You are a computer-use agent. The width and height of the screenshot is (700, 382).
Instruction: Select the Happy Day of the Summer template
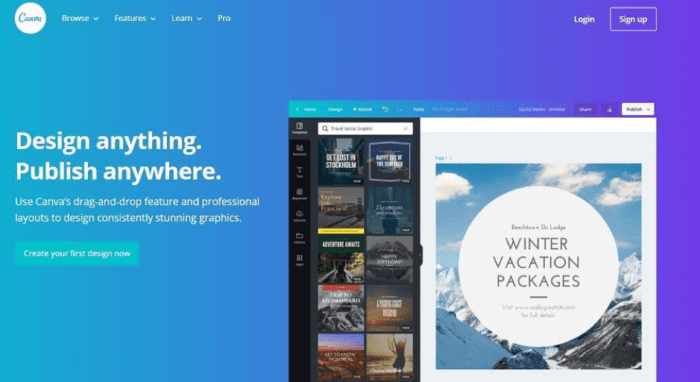point(389,161)
